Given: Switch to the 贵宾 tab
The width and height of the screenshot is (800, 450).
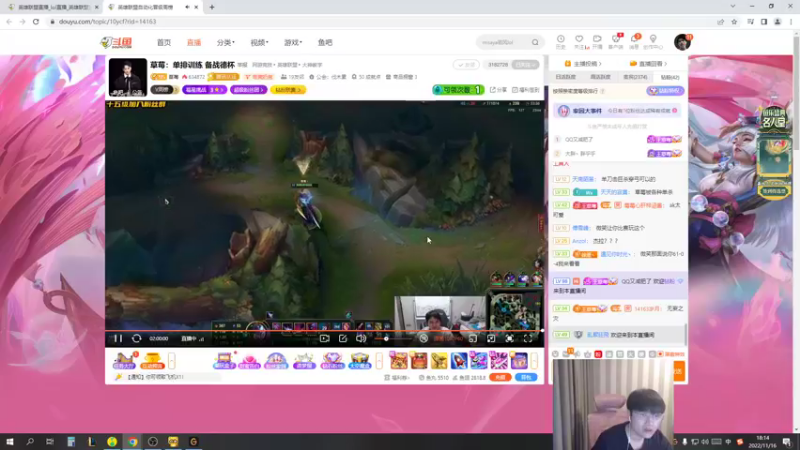Looking at the screenshot, I should click(635, 77).
